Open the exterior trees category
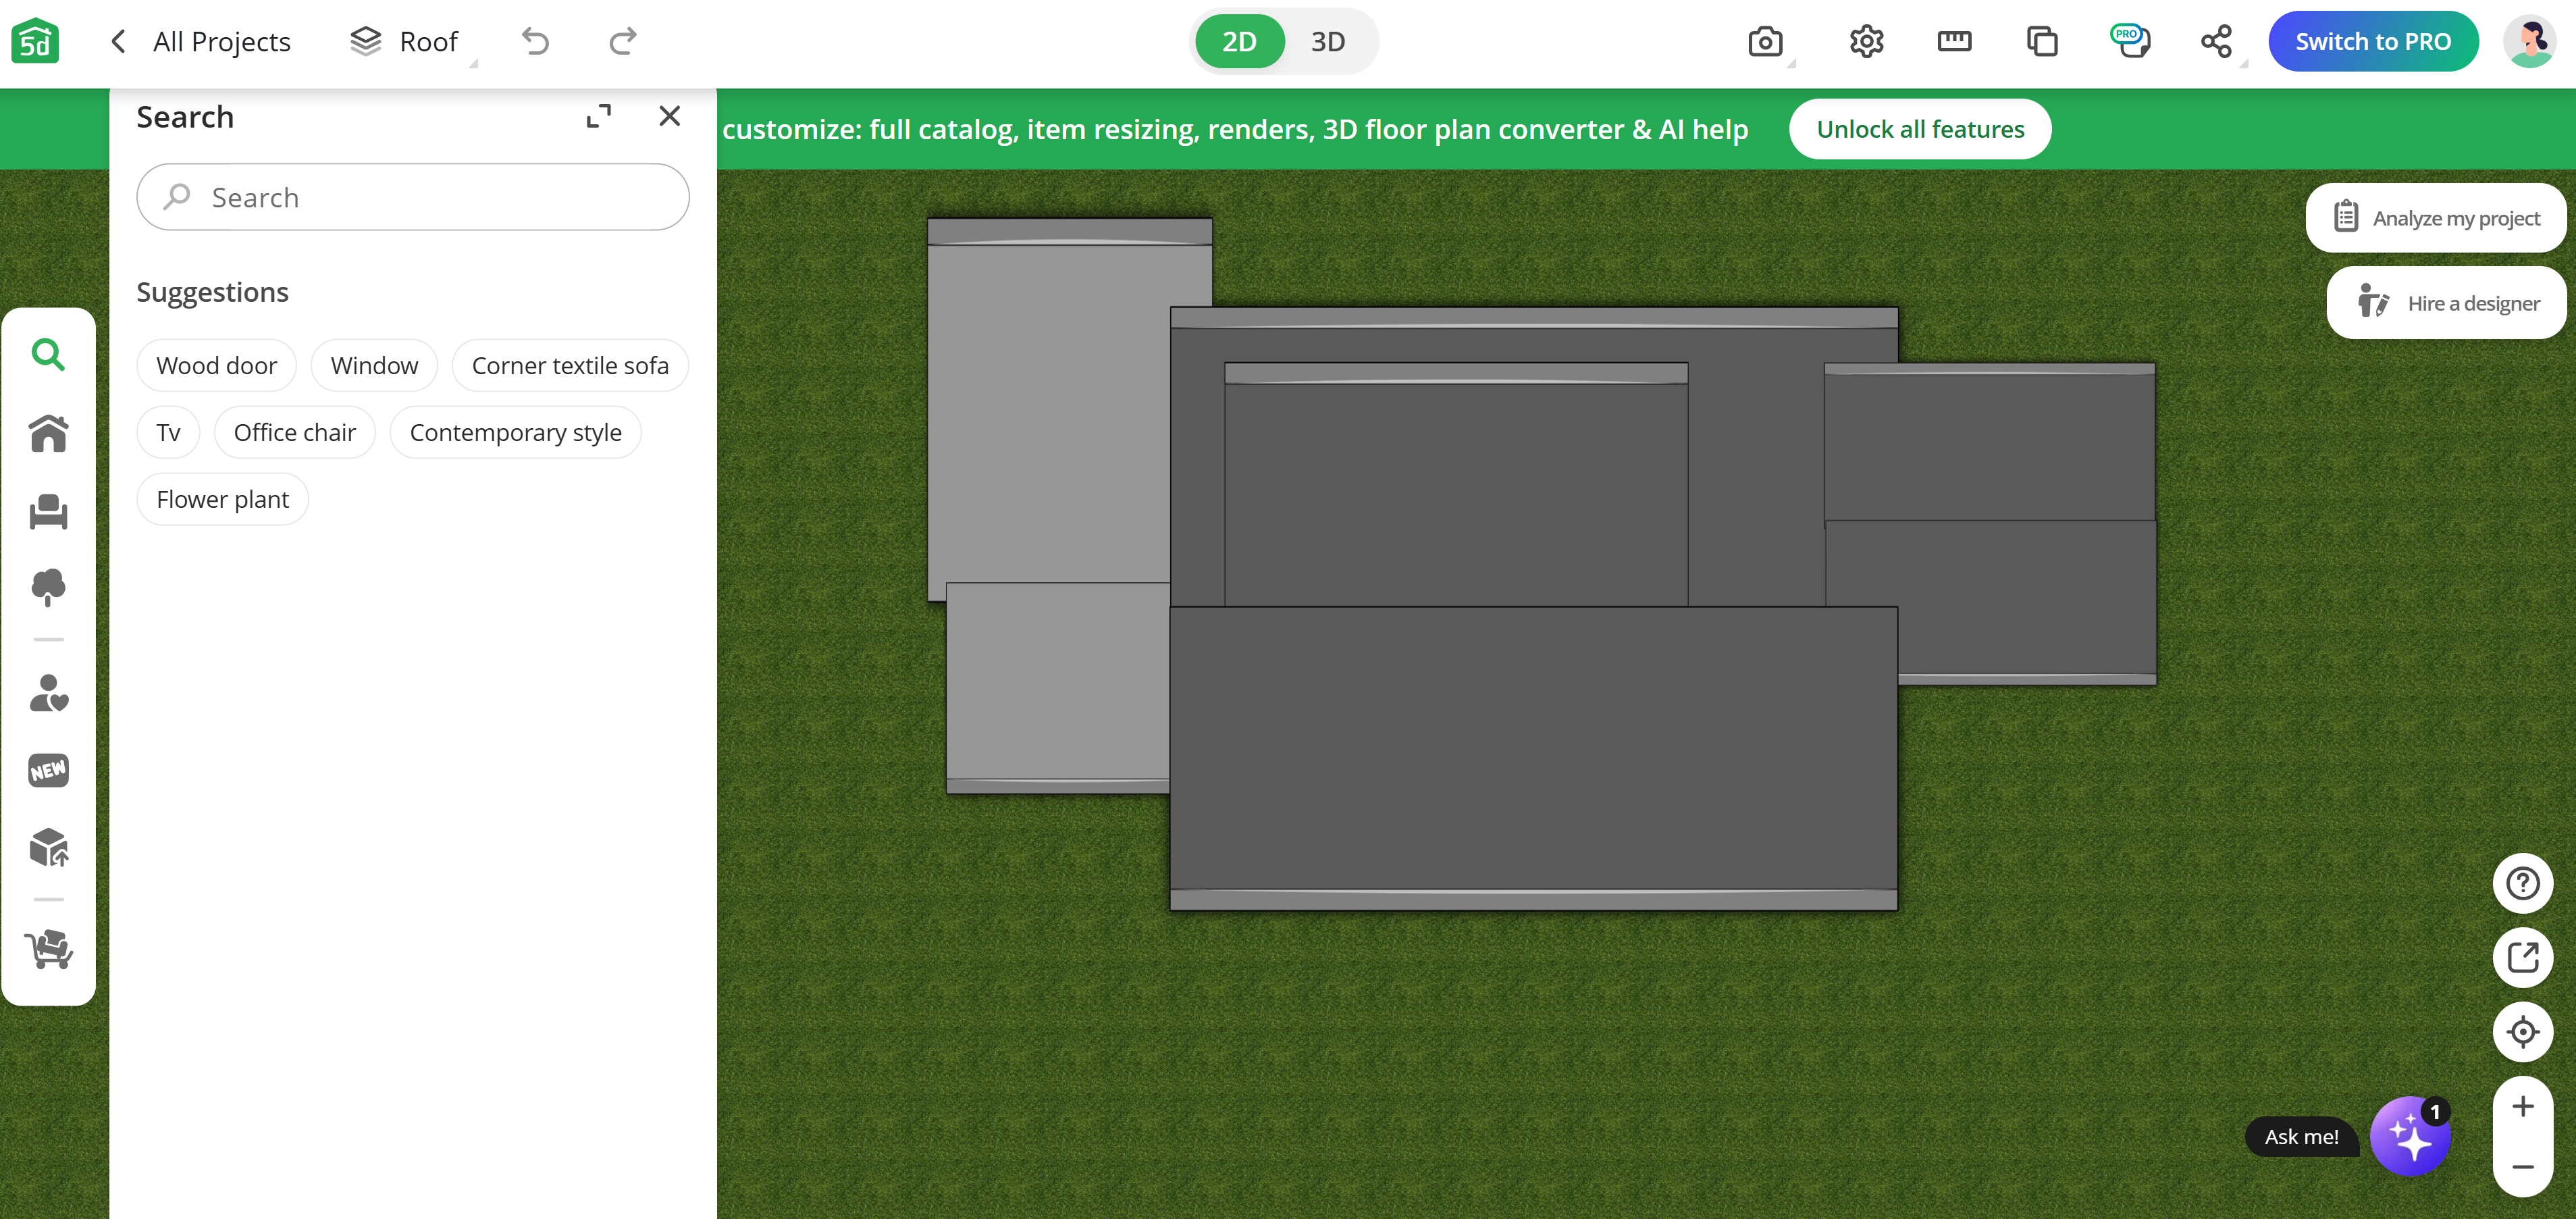Viewport: 2576px width, 1219px height. [x=48, y=587]
